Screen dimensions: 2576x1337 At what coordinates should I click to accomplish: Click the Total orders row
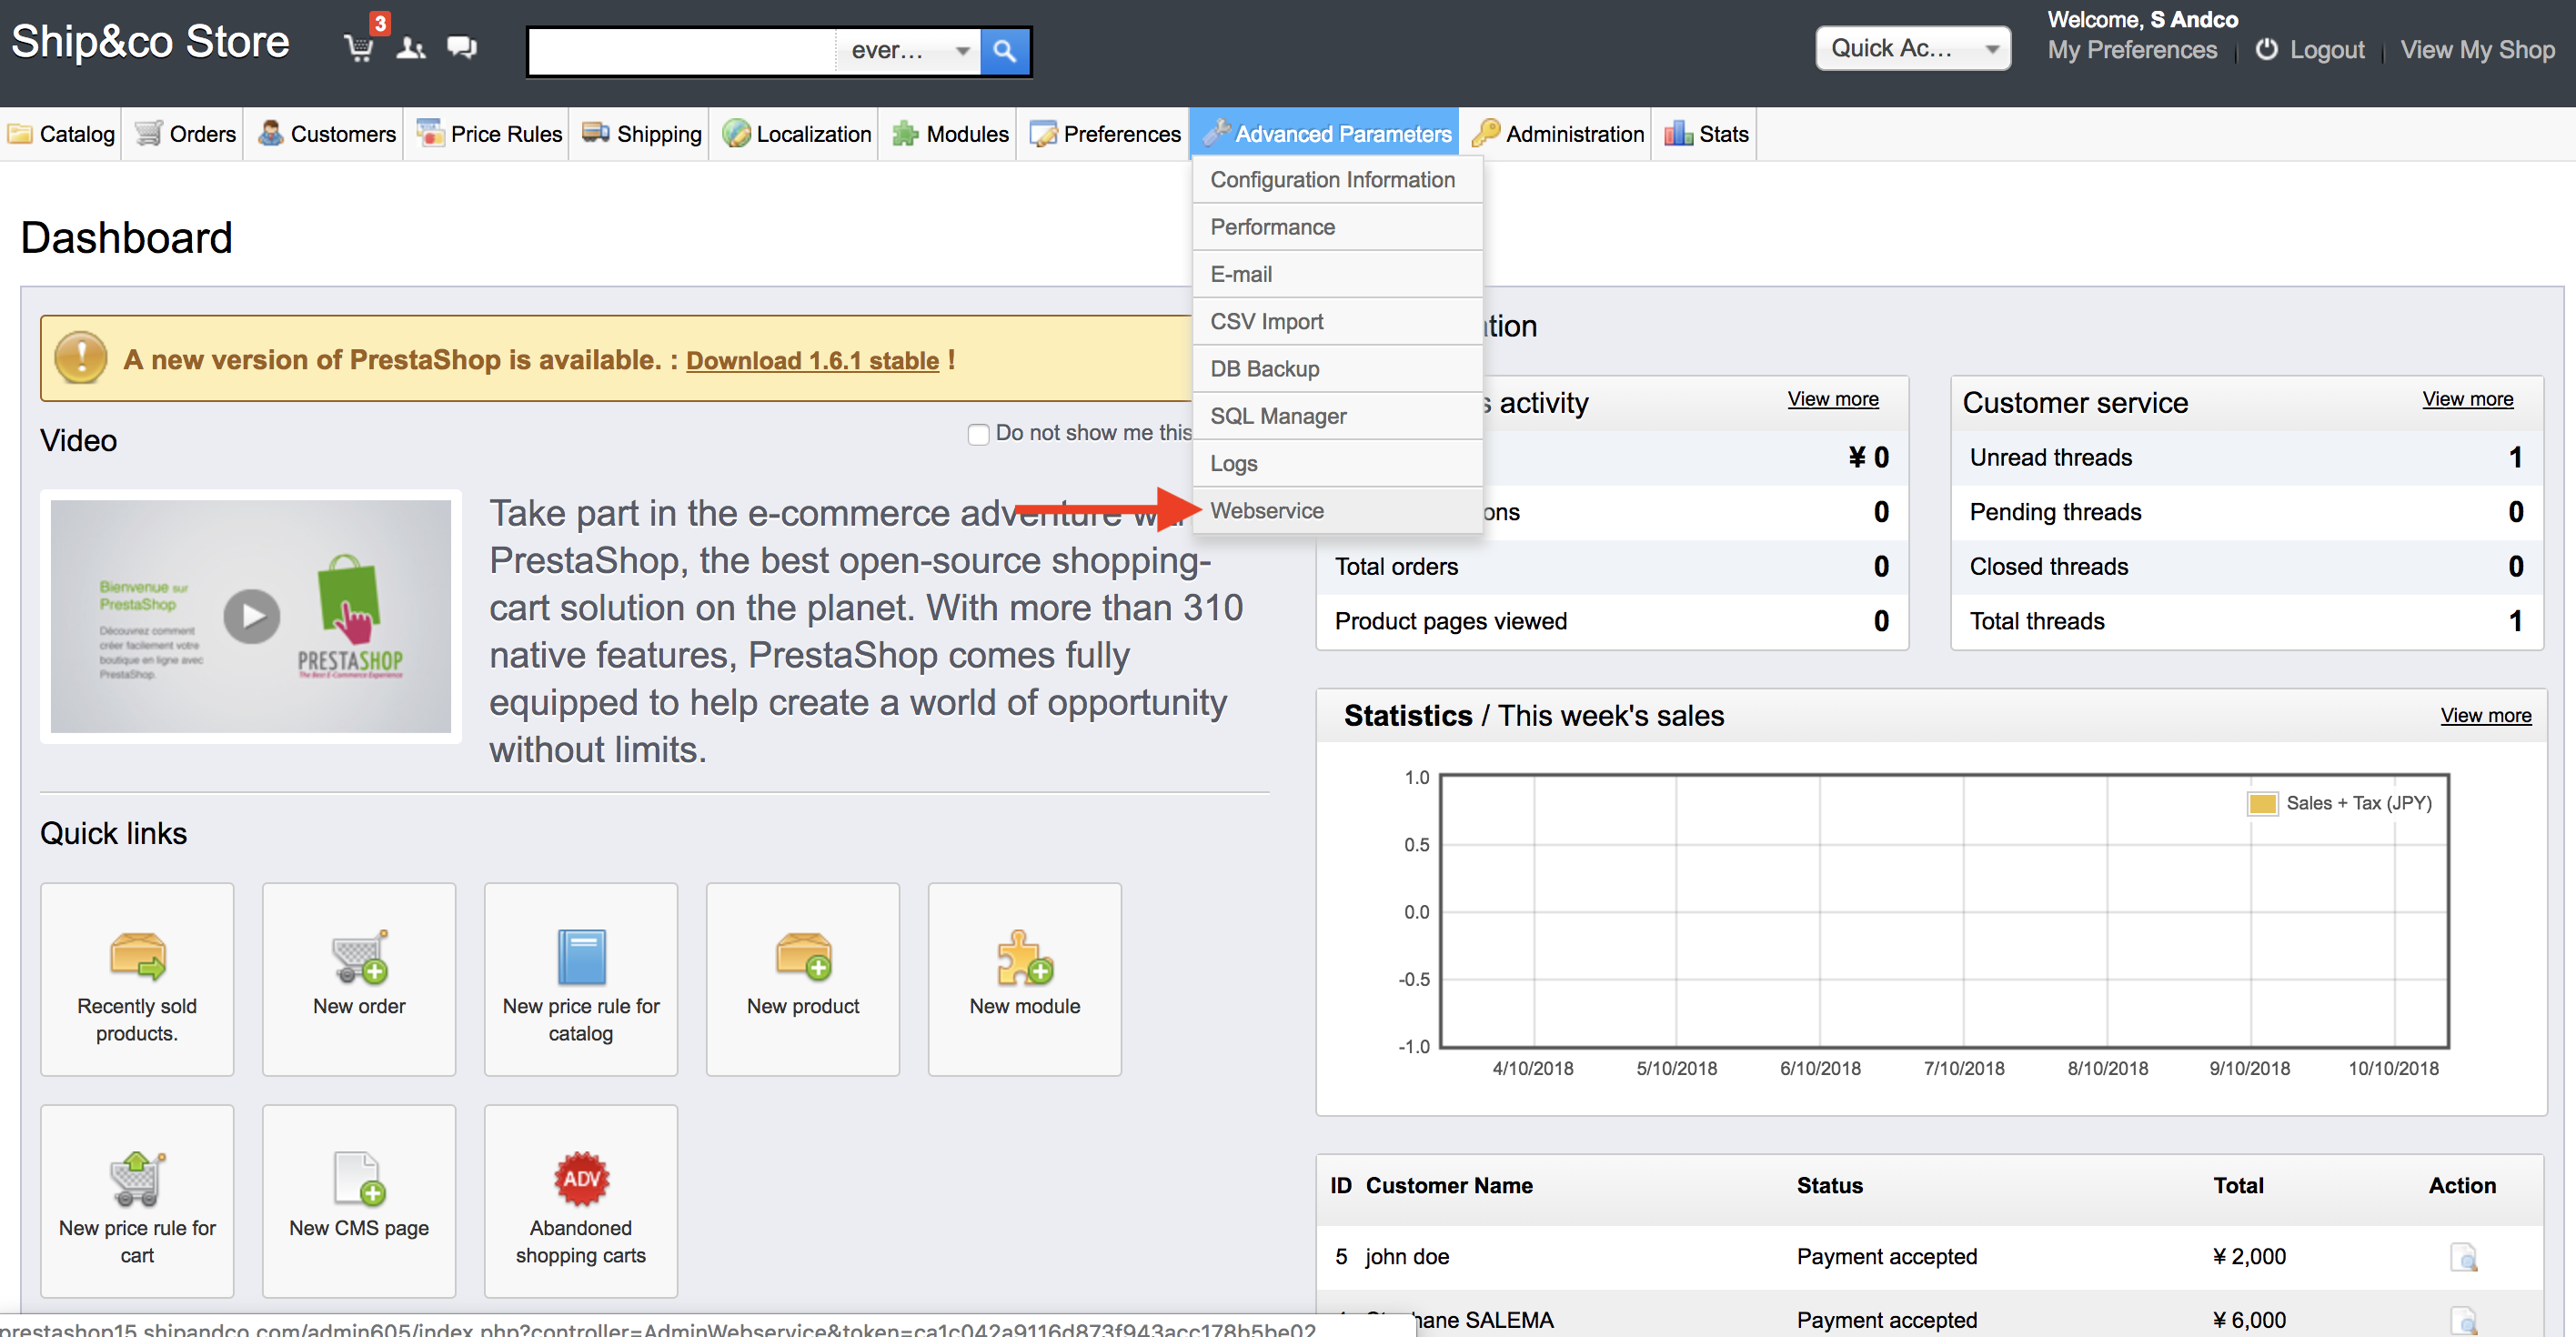[x=1611, y=567]
